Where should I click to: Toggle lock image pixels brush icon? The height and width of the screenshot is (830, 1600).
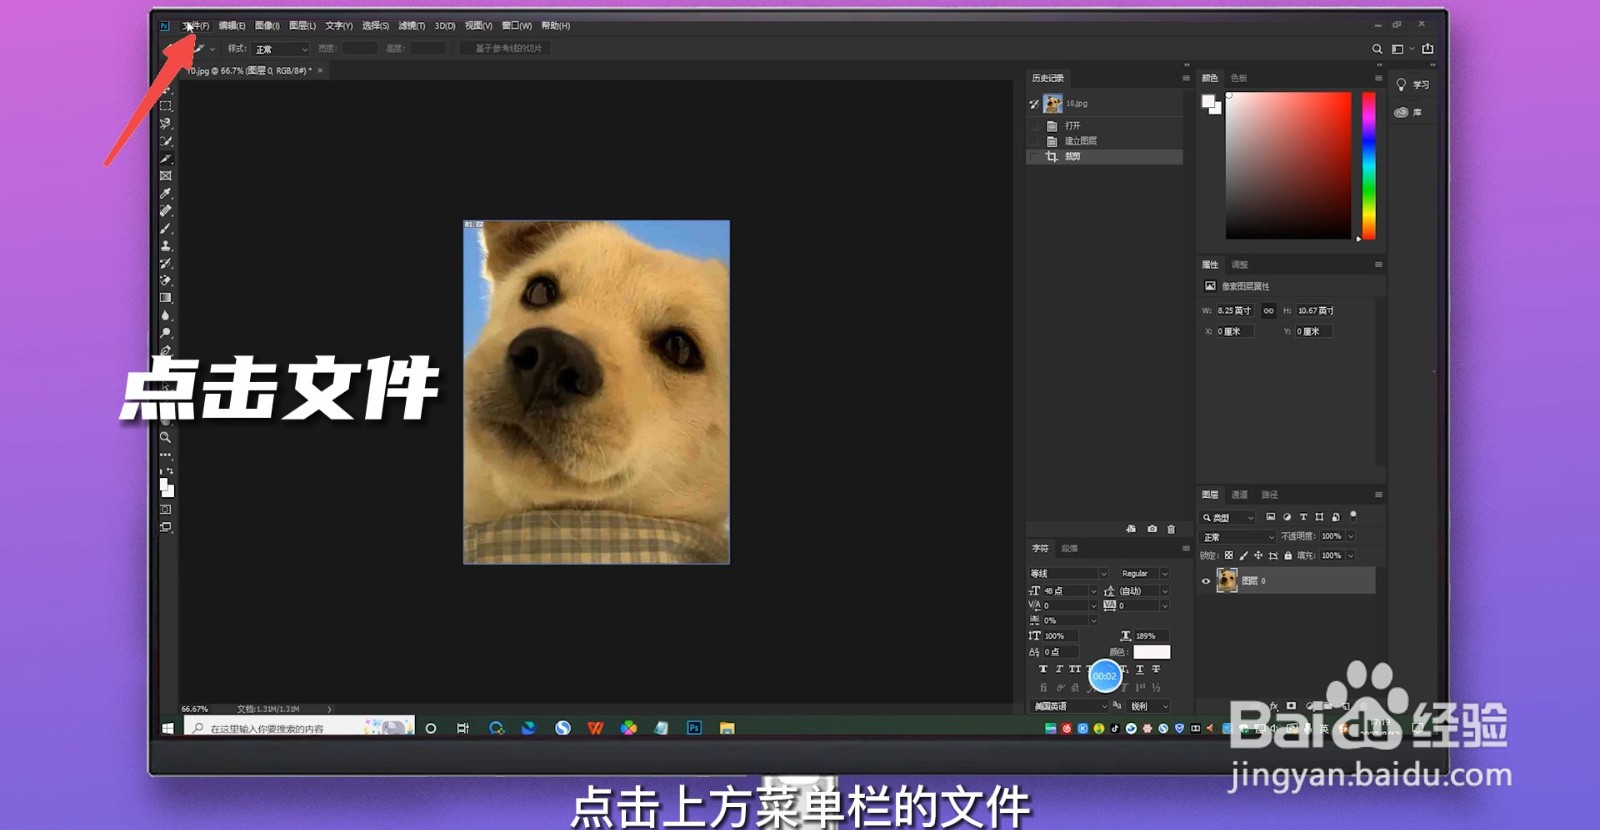pos(1244,555)
